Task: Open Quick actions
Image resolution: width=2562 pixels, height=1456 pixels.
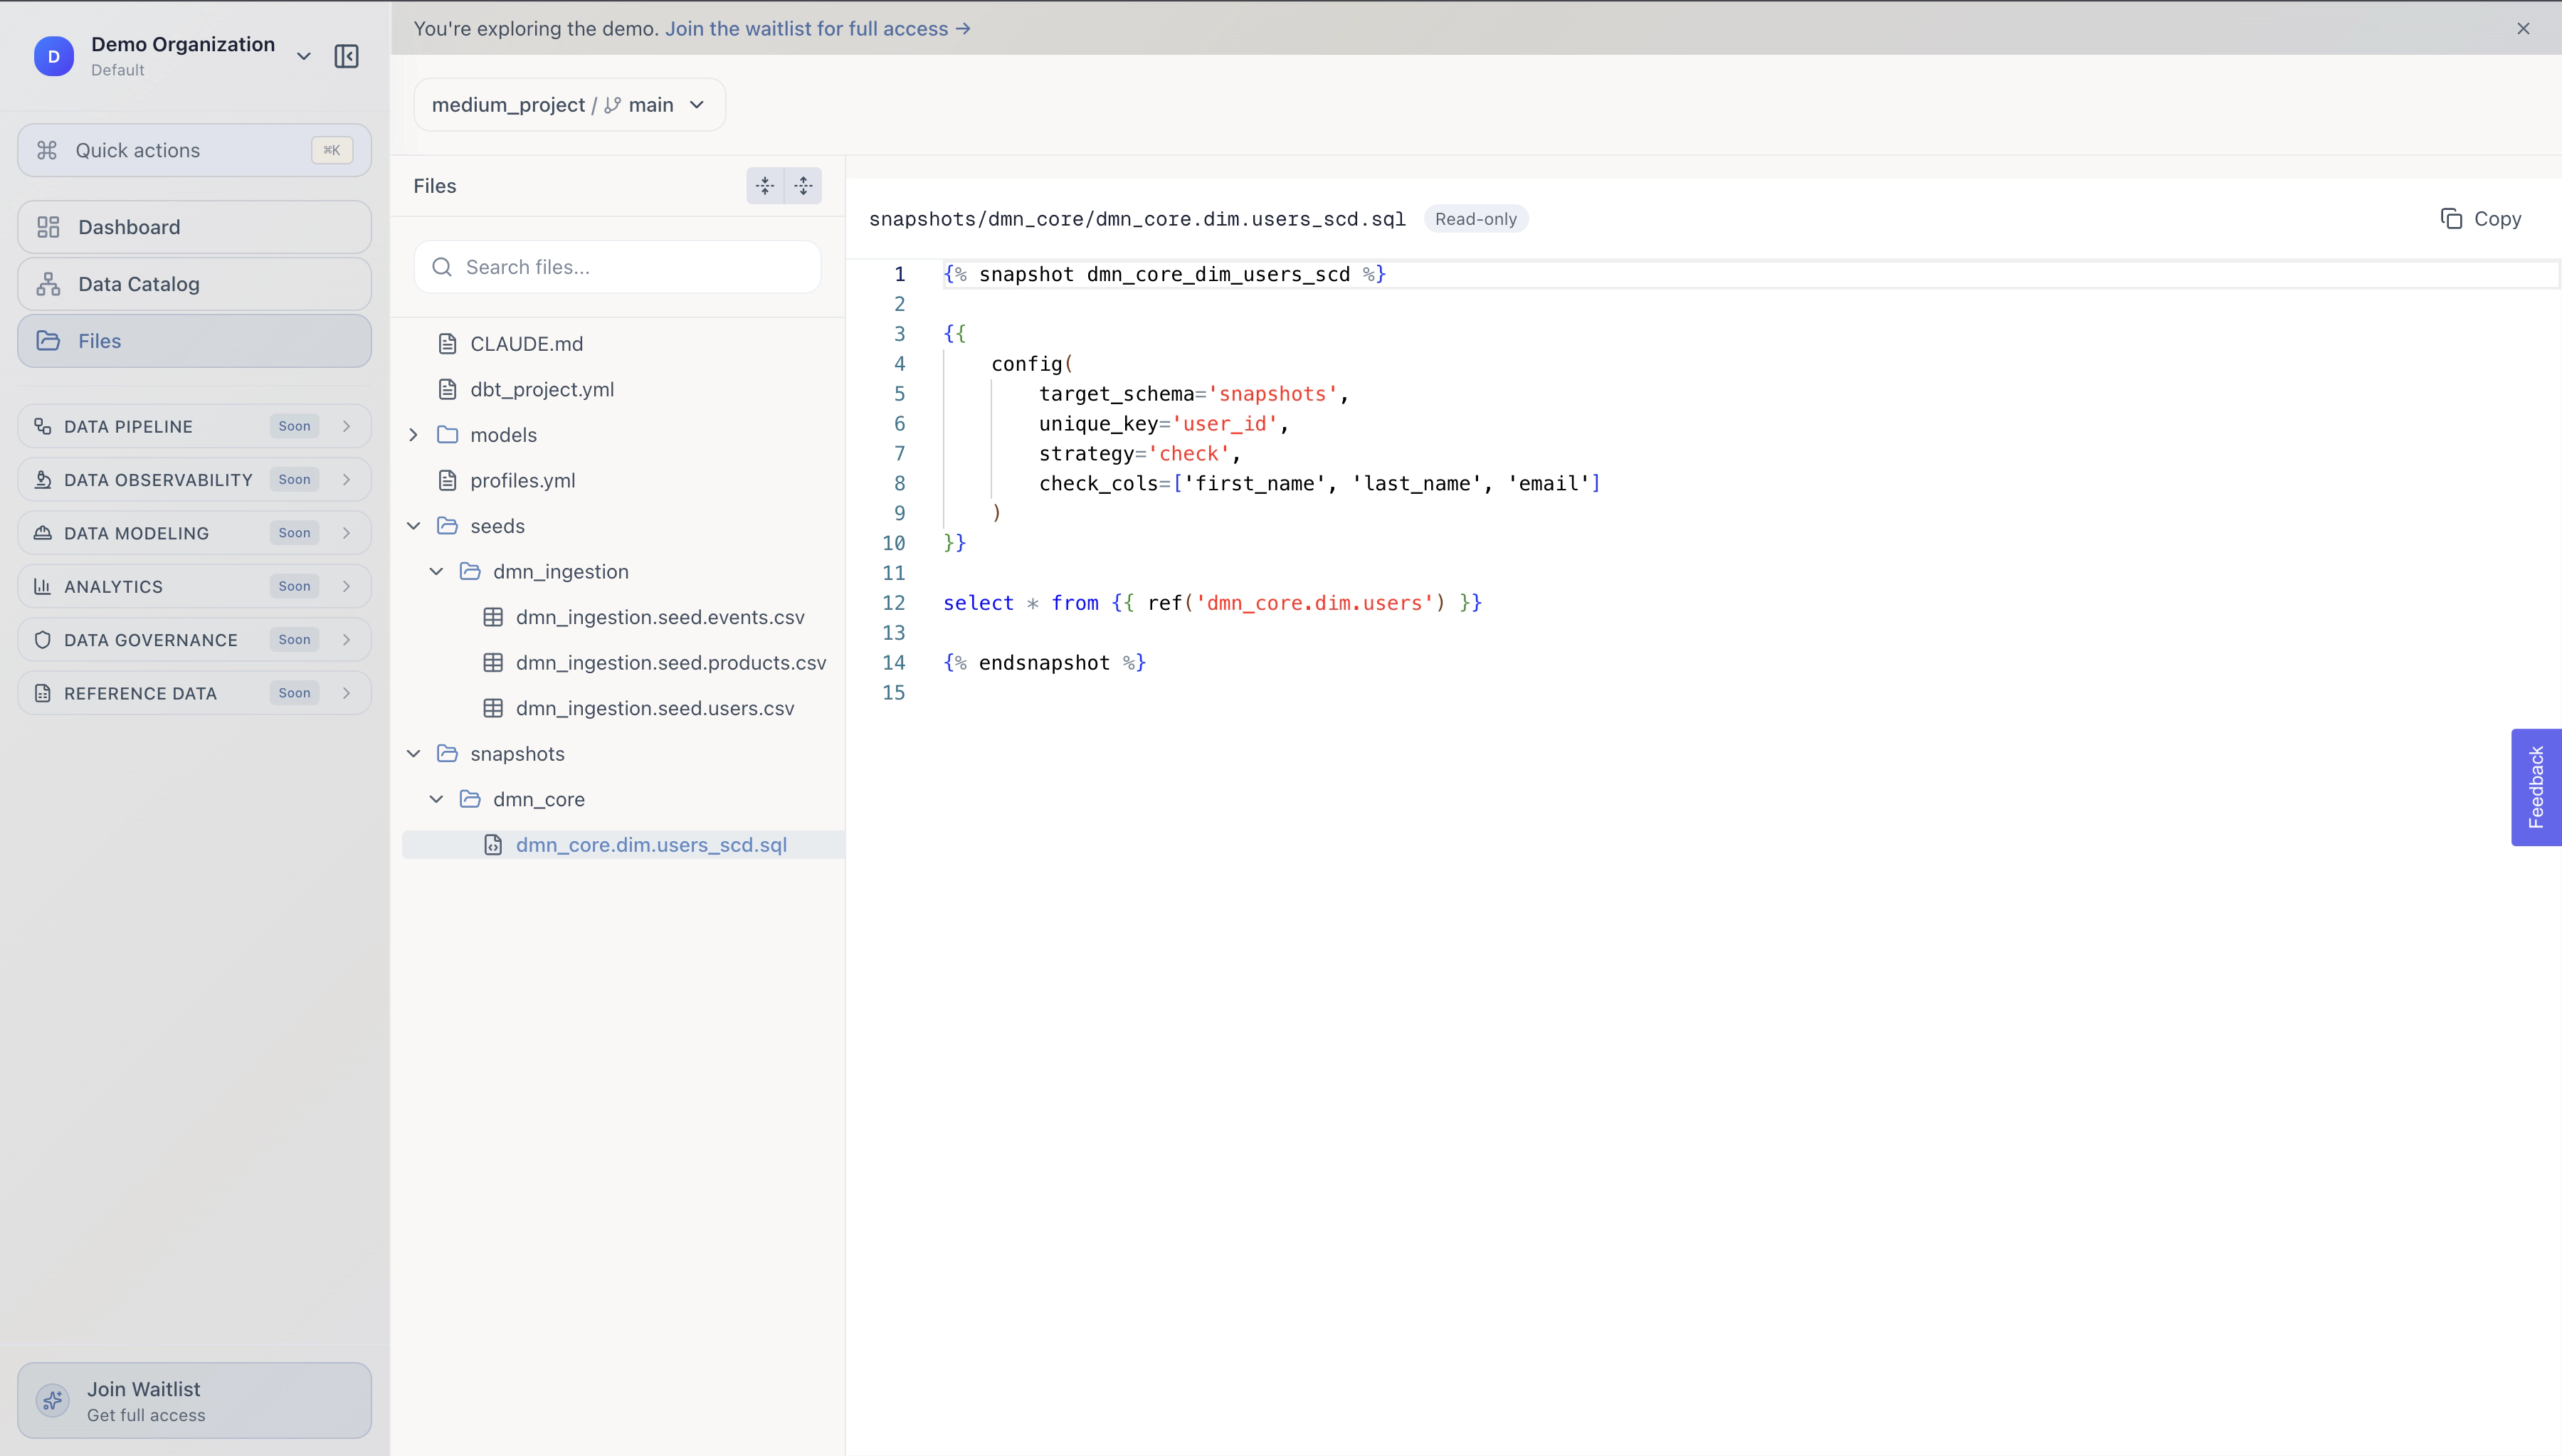Action: [195, 150]
